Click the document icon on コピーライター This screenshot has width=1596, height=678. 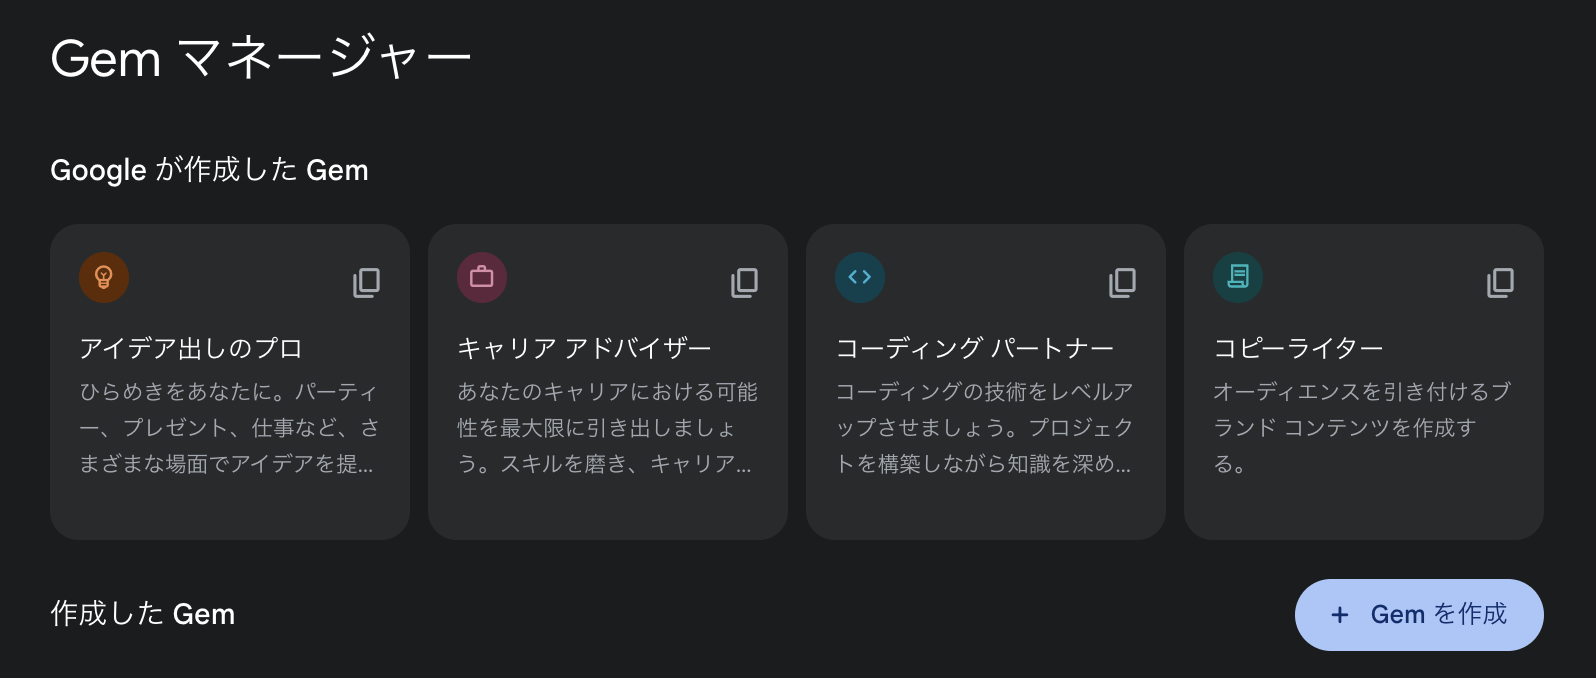click(x=1238, y=277)
